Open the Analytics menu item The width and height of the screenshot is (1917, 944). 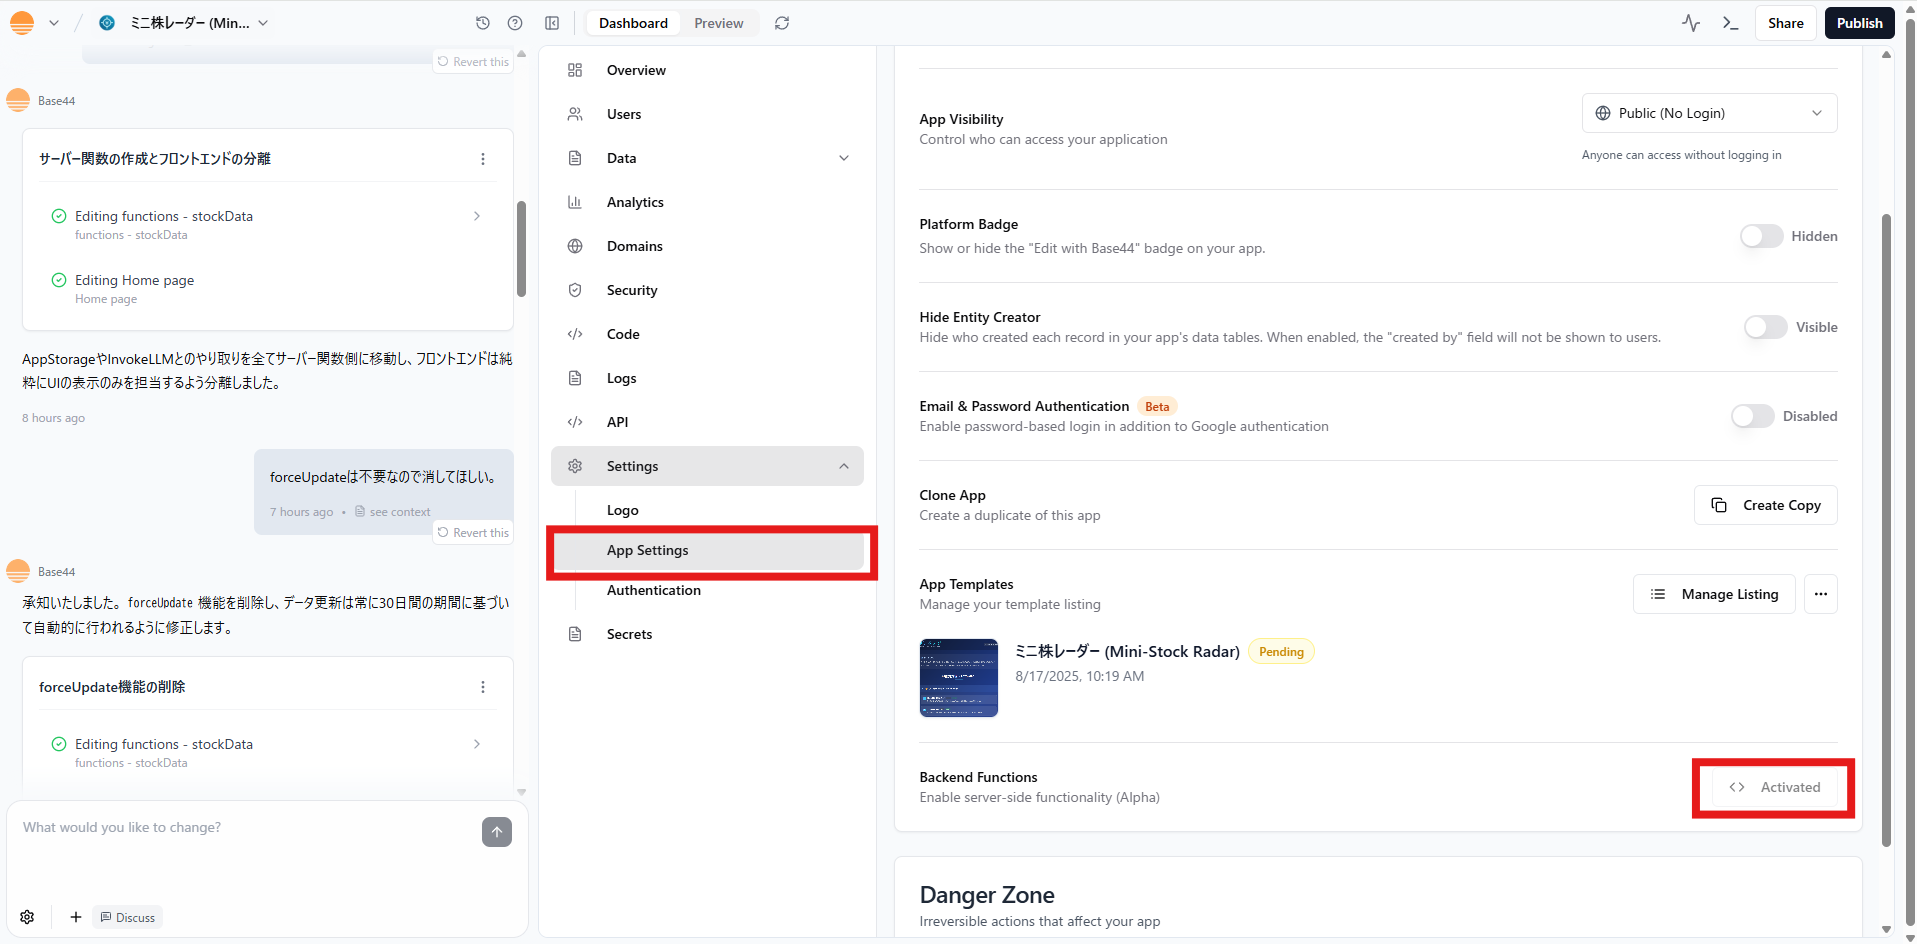click(x=635, y=202)
